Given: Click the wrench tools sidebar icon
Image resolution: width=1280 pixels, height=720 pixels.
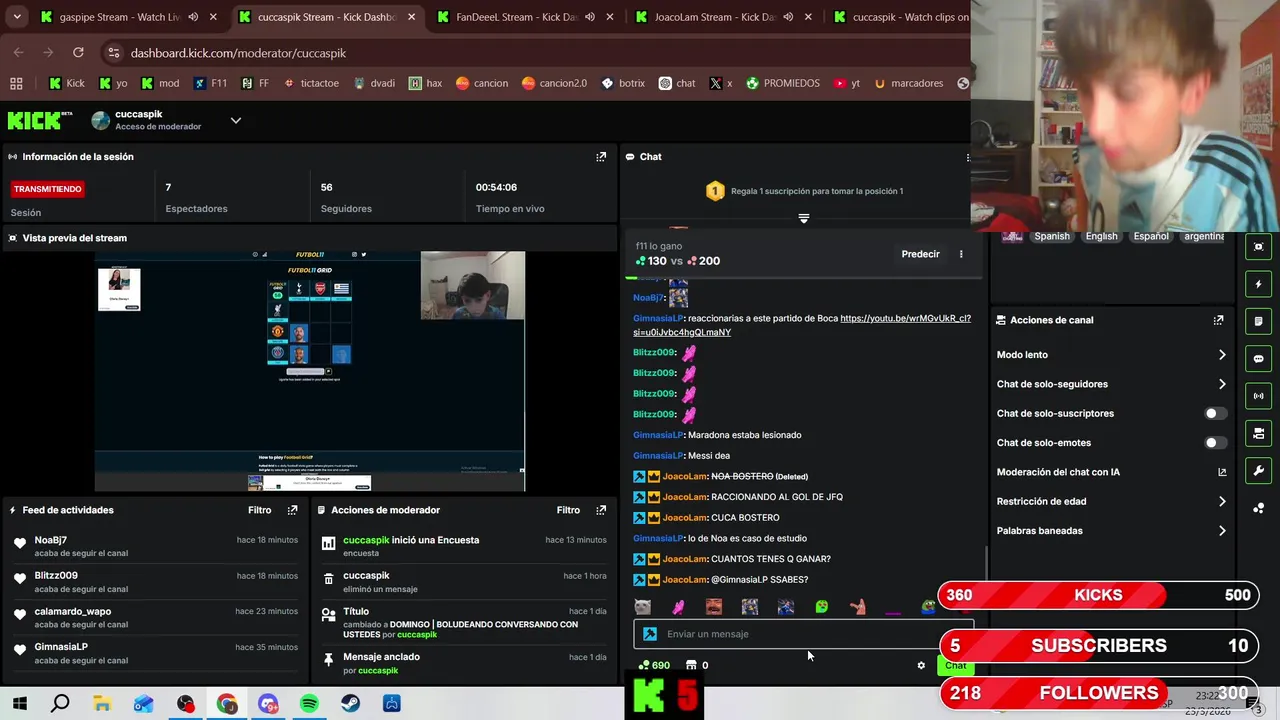Looking at the screenshot, I should (x=1258, y=471).
